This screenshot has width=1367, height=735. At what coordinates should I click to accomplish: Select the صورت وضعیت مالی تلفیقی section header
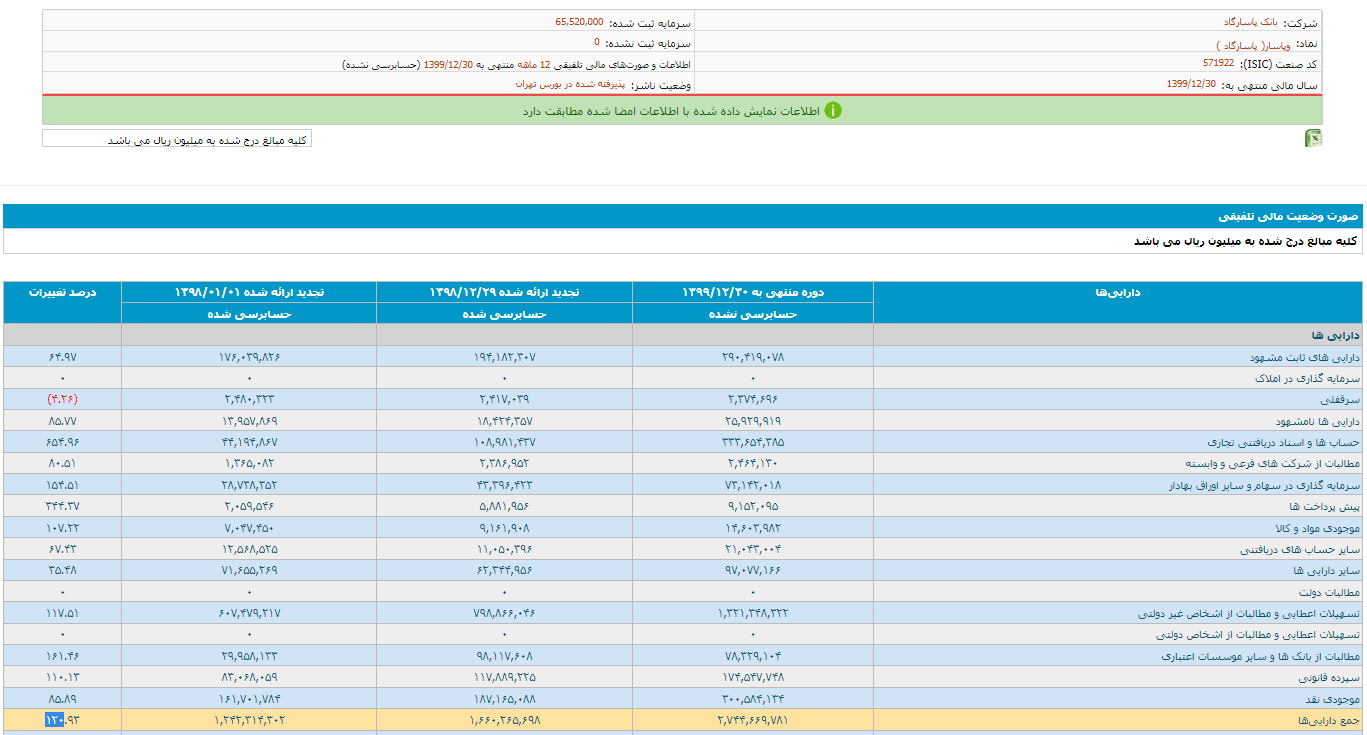(x=1289, y=216)
